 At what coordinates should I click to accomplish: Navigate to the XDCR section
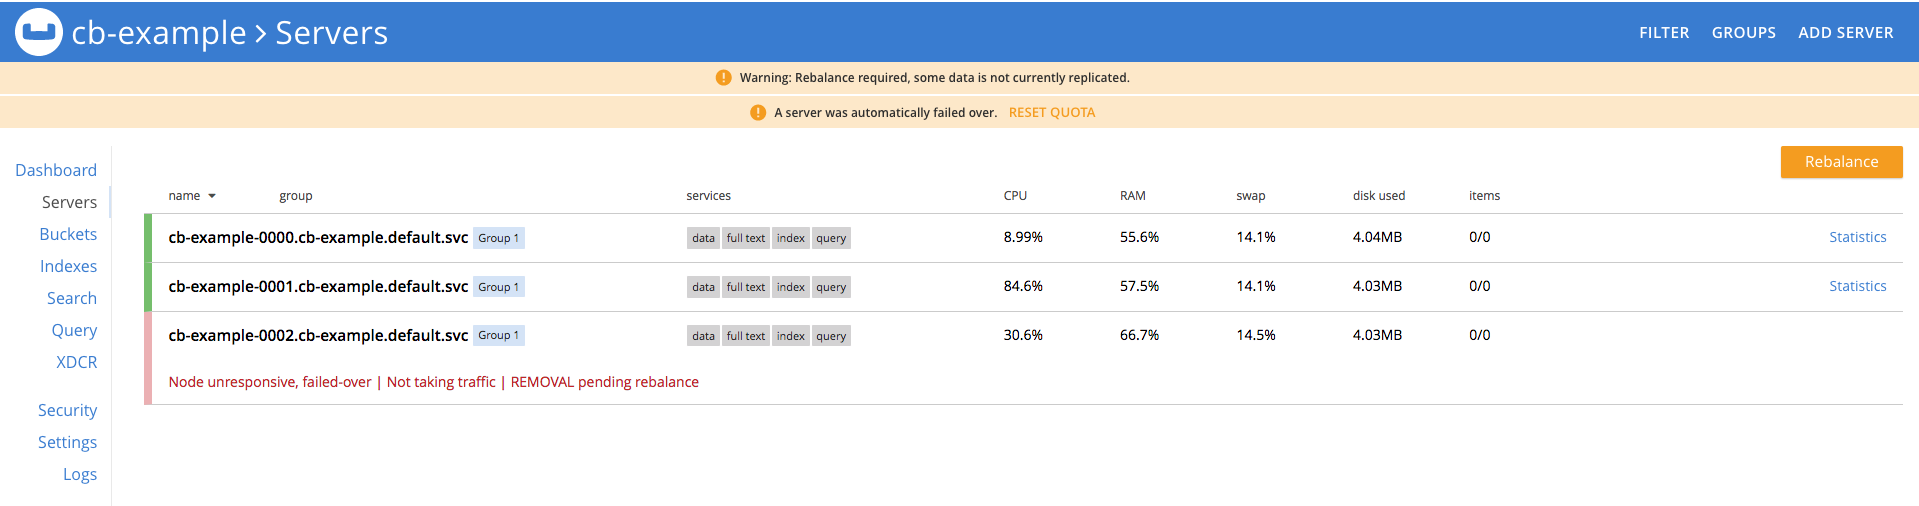[x=76, y=362]
